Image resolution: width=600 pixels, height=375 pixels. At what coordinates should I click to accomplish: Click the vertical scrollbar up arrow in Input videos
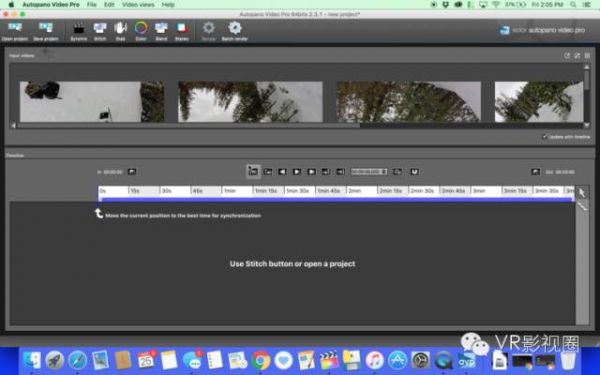tap(587, 67)
